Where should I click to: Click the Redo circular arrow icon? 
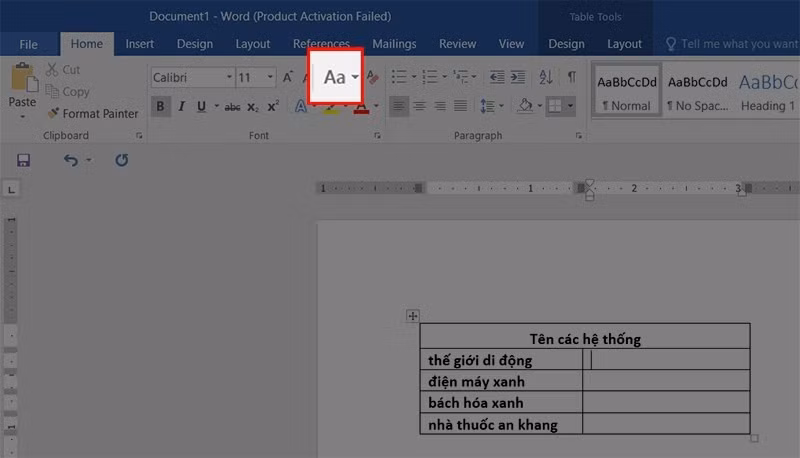click(121, 160)
